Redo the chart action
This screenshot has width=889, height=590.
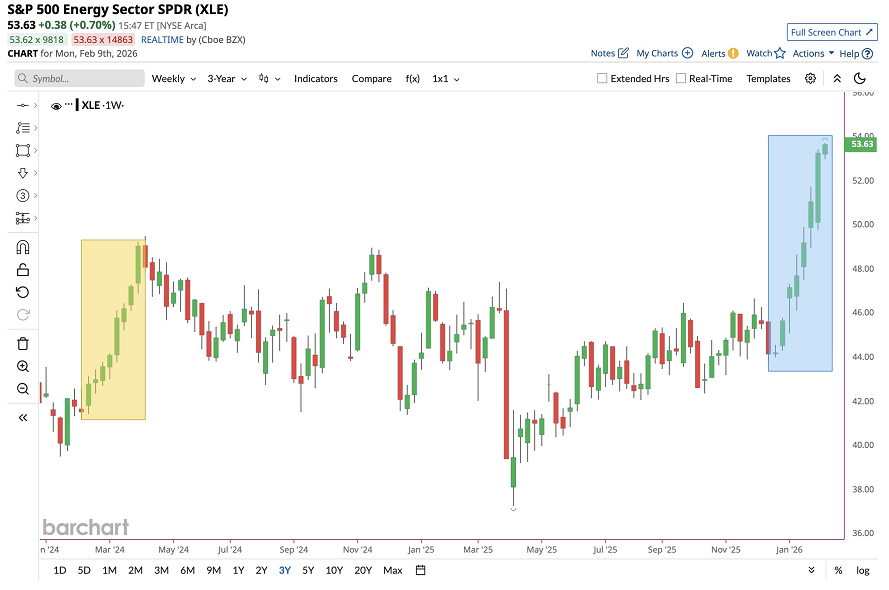[23, 315]
